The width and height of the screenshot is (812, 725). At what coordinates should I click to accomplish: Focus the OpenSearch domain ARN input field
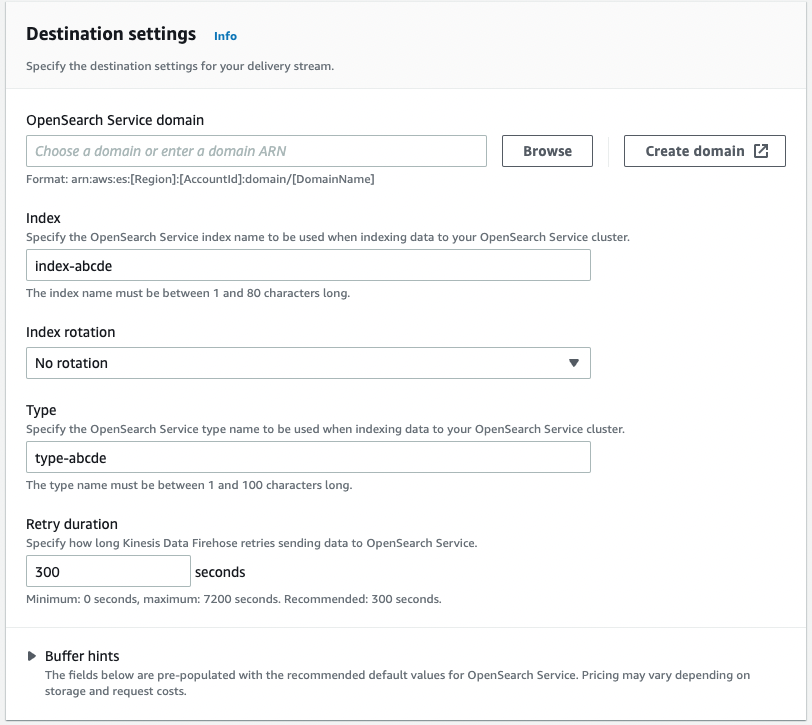(x=256, y=151)
